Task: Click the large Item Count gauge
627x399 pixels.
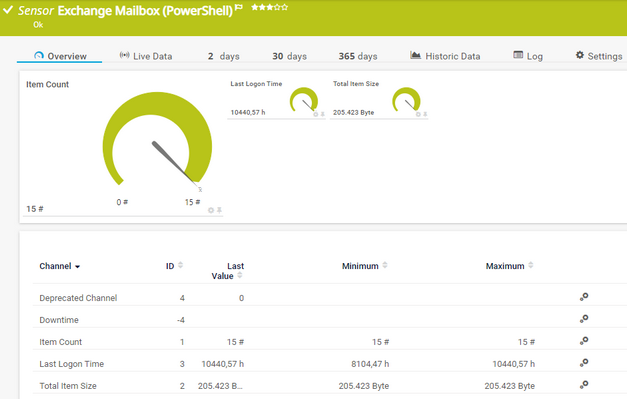Action: click(x=157, y=140)
